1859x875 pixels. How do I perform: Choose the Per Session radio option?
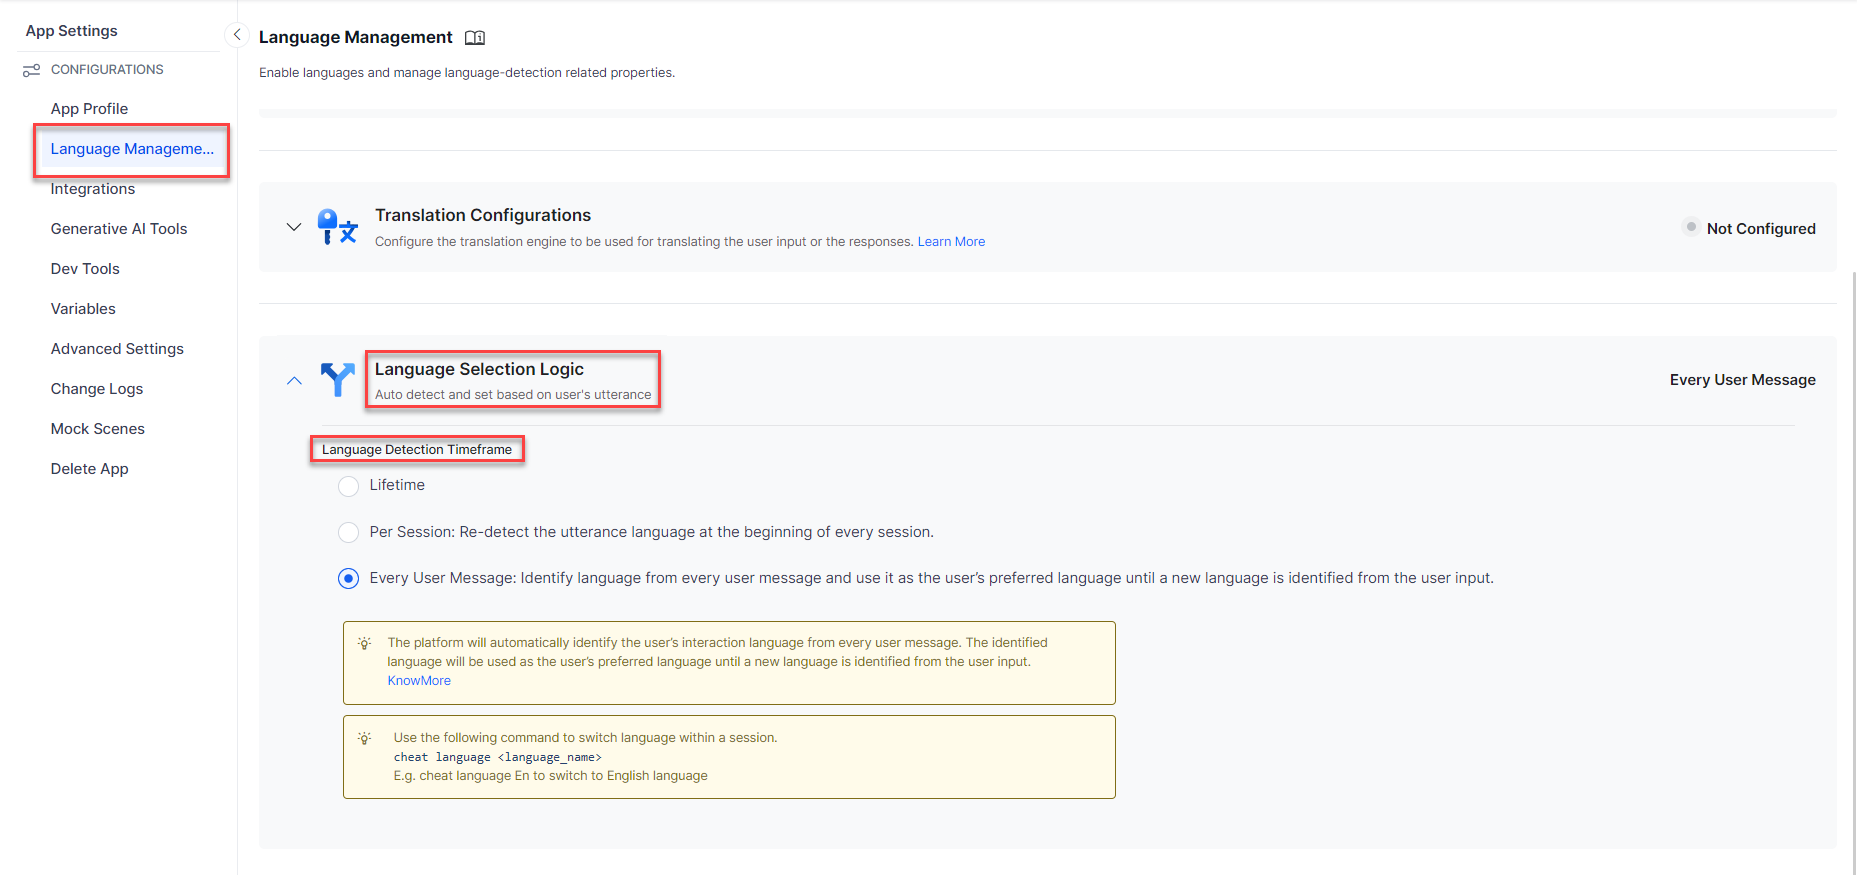click(x=348, y=532)
